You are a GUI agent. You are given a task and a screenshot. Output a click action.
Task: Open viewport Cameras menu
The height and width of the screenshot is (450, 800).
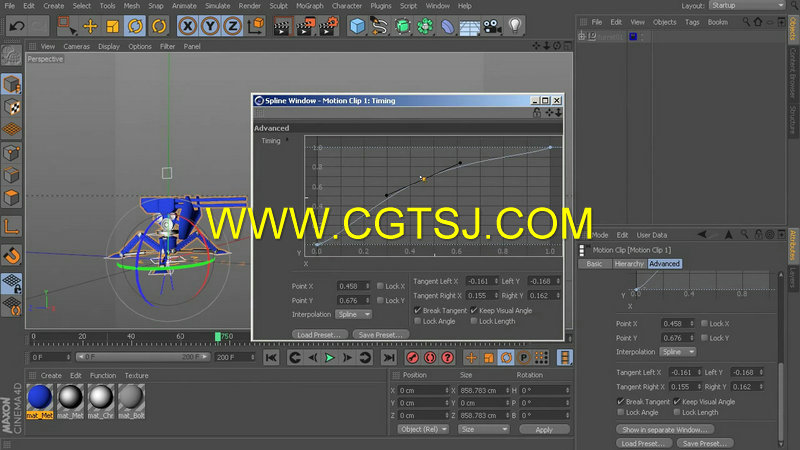77,46
